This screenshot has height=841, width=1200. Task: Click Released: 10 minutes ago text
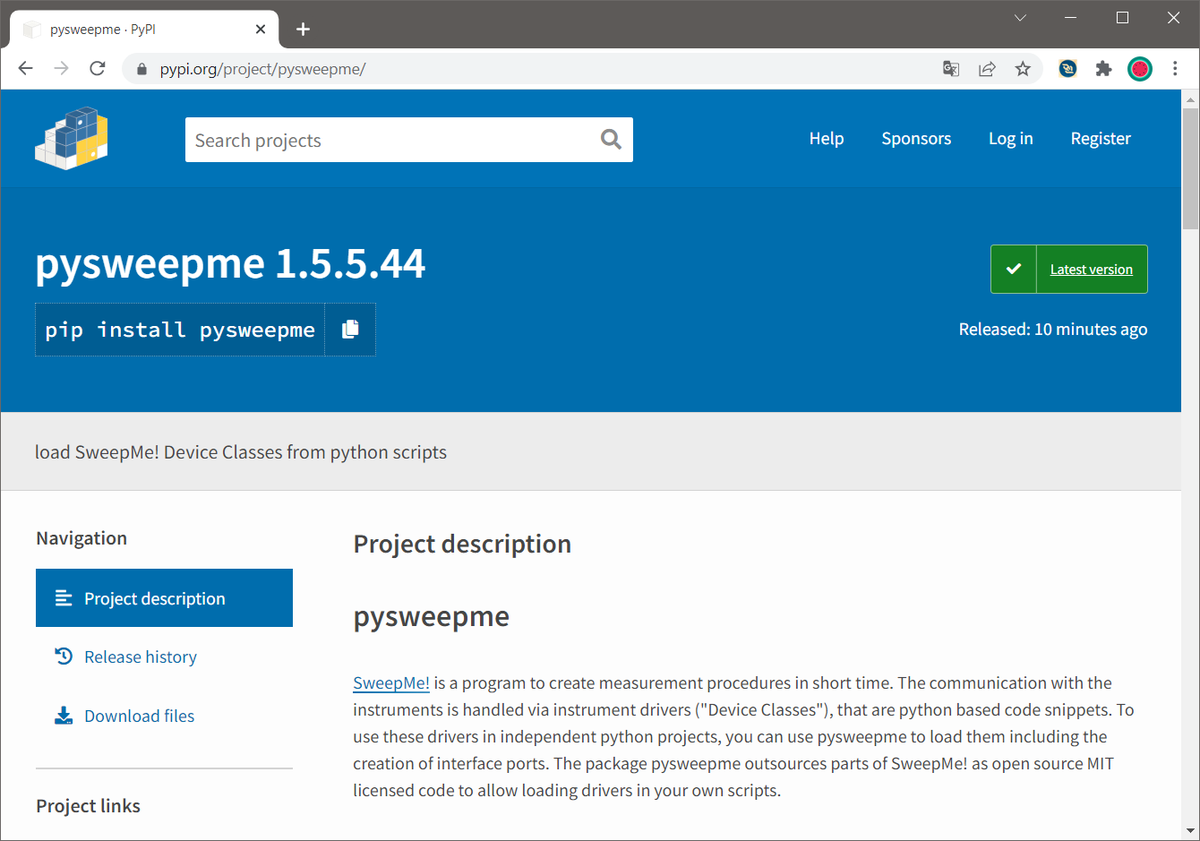tap(1053, 329)
